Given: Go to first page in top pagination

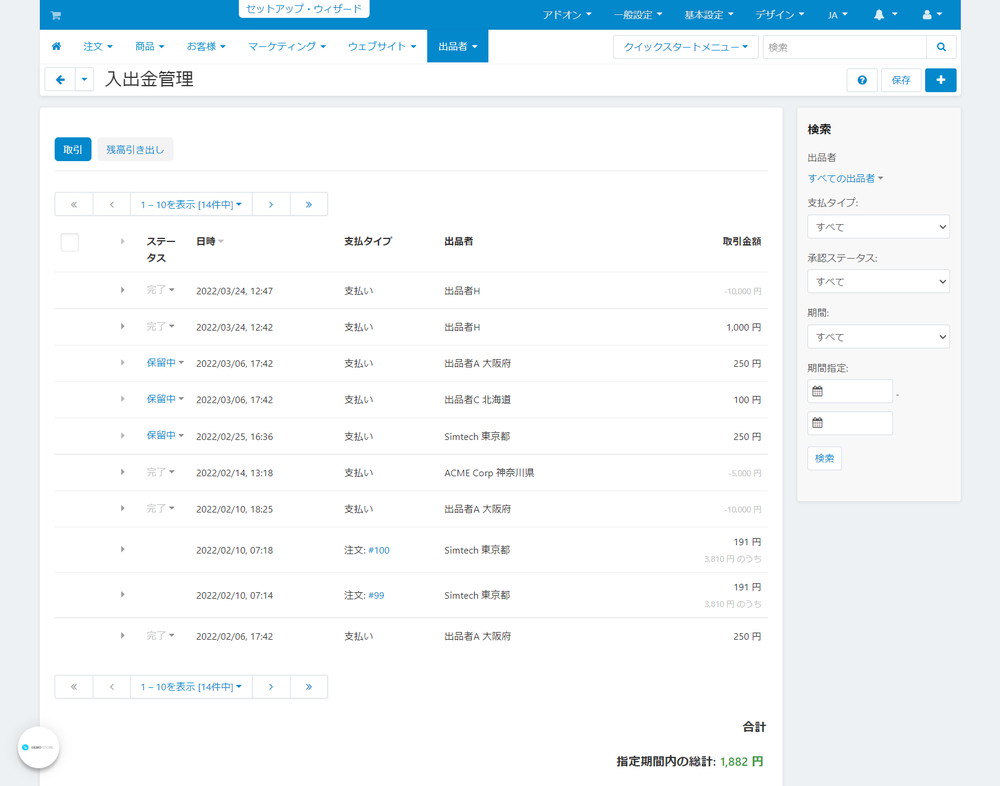Looking at the screenshot, I should (74, 204).
